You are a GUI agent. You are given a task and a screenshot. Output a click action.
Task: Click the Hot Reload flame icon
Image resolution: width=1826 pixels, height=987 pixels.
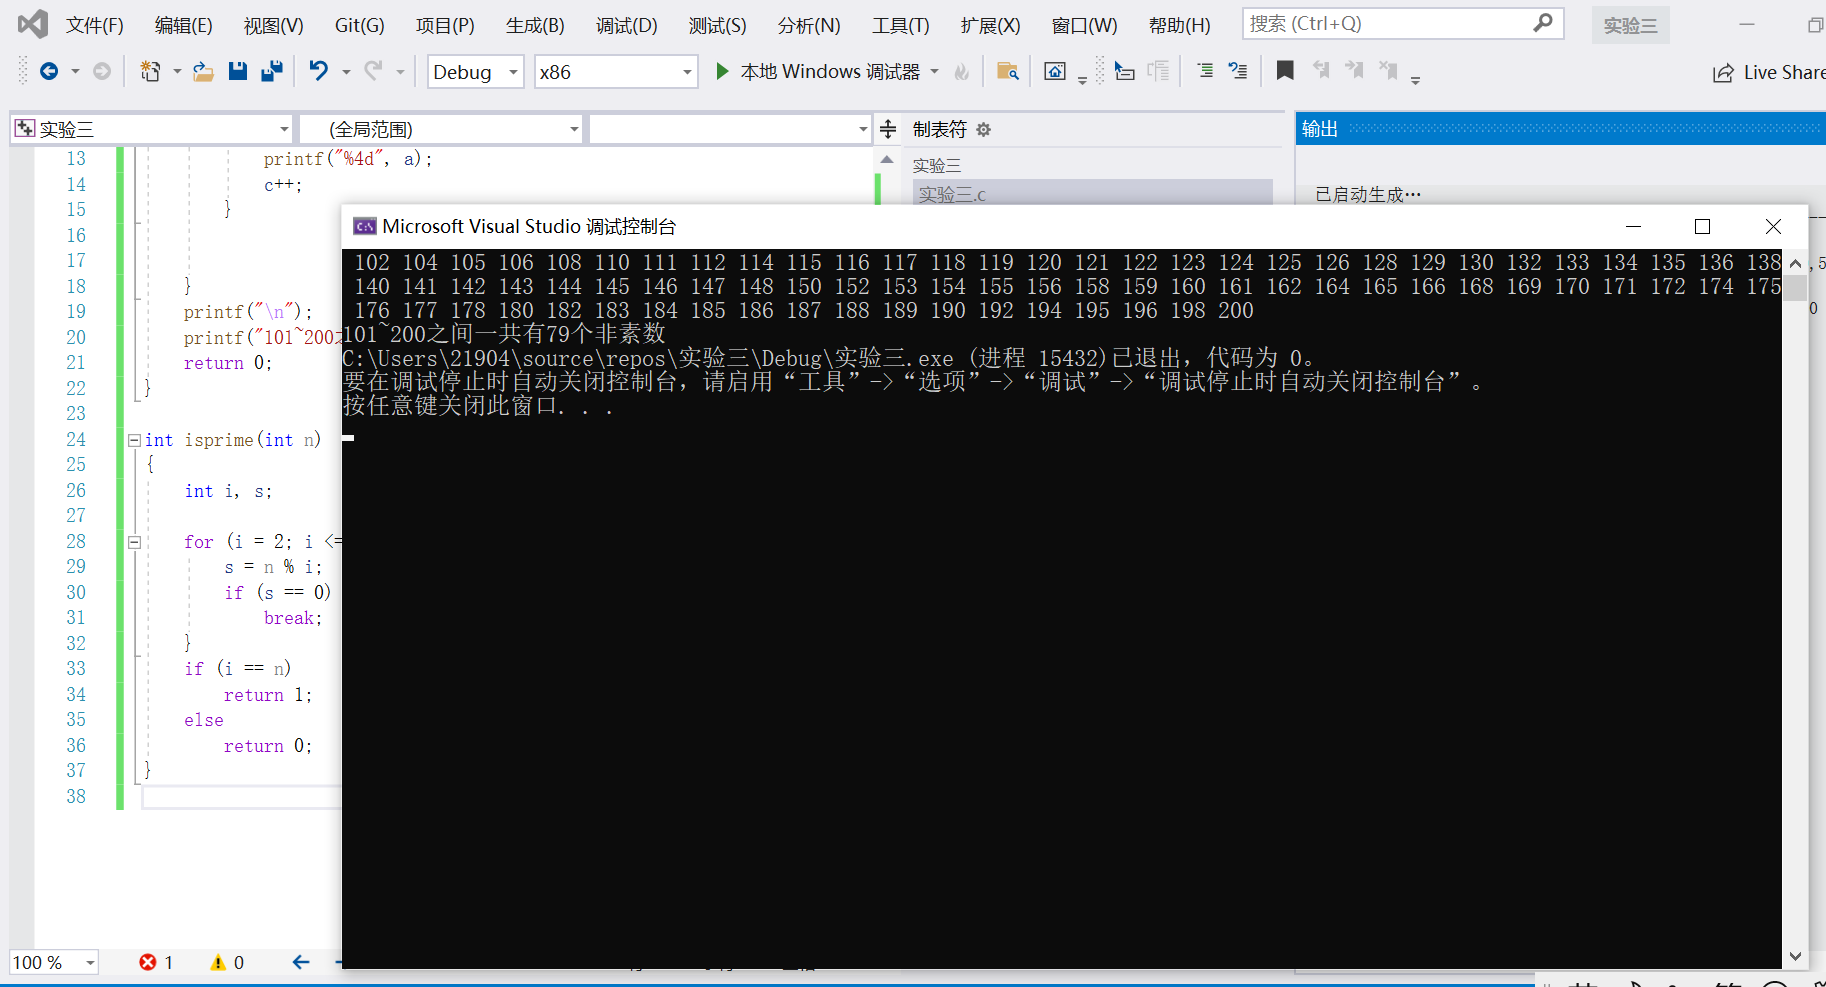pyautogui.click(x=962, y=72)
